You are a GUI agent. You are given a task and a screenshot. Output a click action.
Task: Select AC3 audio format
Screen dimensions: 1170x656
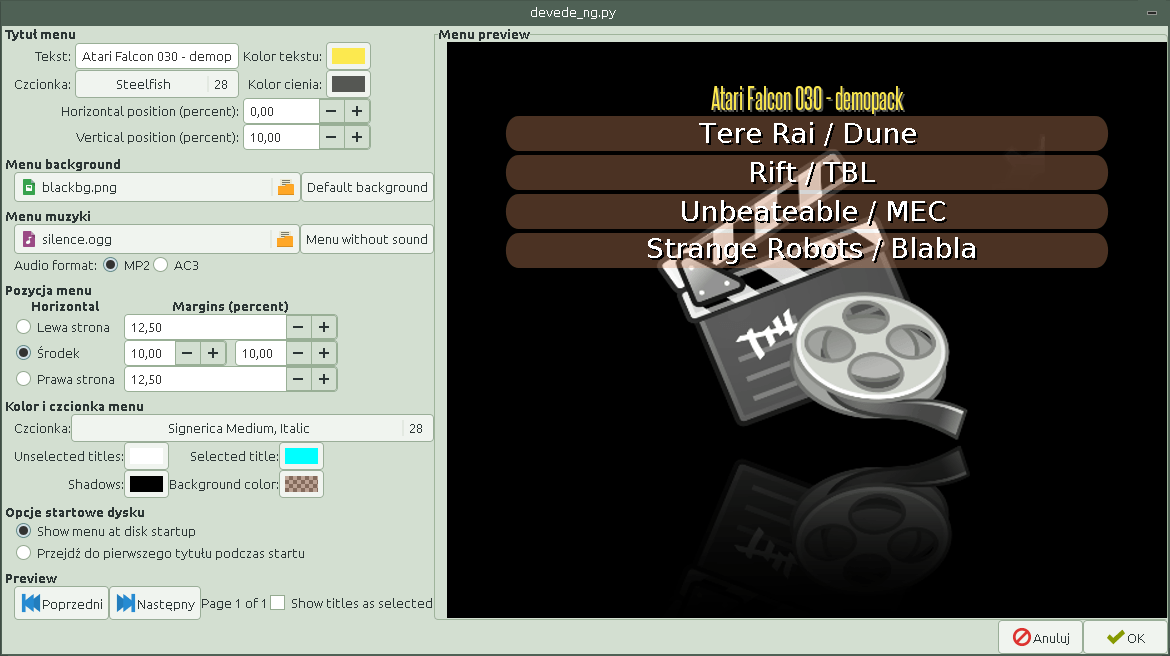click(160, 265)
